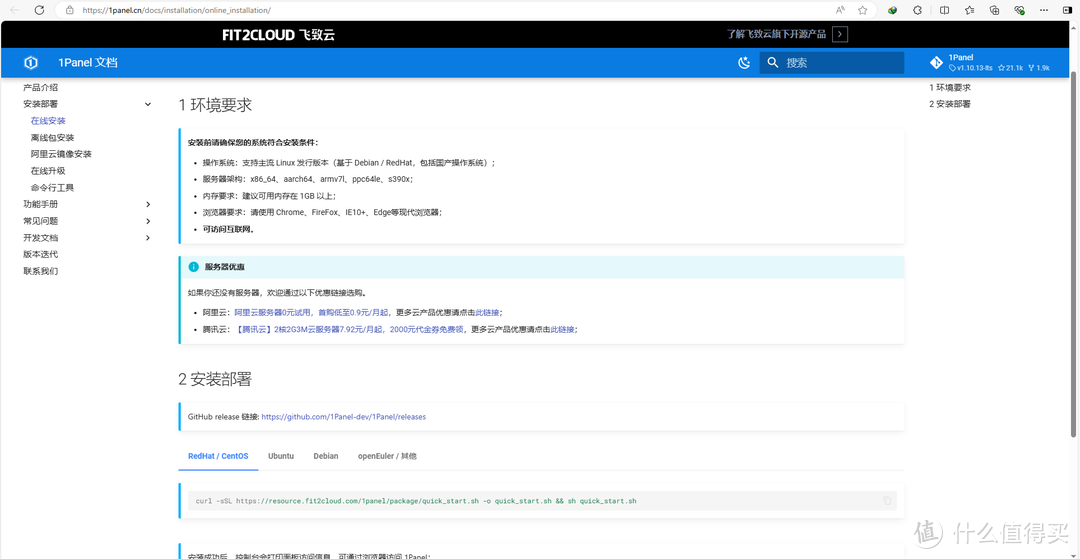Open Collections icon in browser toolbar
1080x559 pixels.
click(x=995, y=10)
